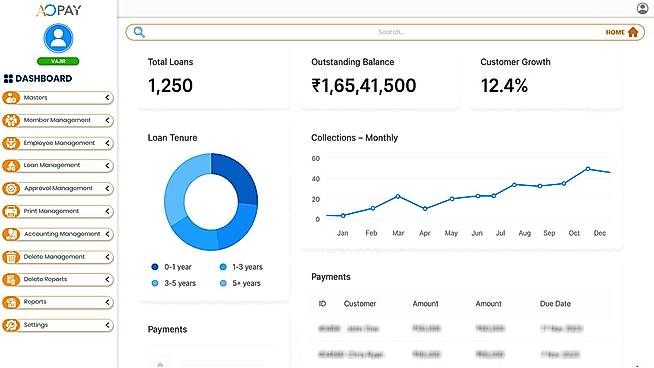654x368 pixels.
Task: Expand the Accounting Management chevron
Action: click(108, 234)
